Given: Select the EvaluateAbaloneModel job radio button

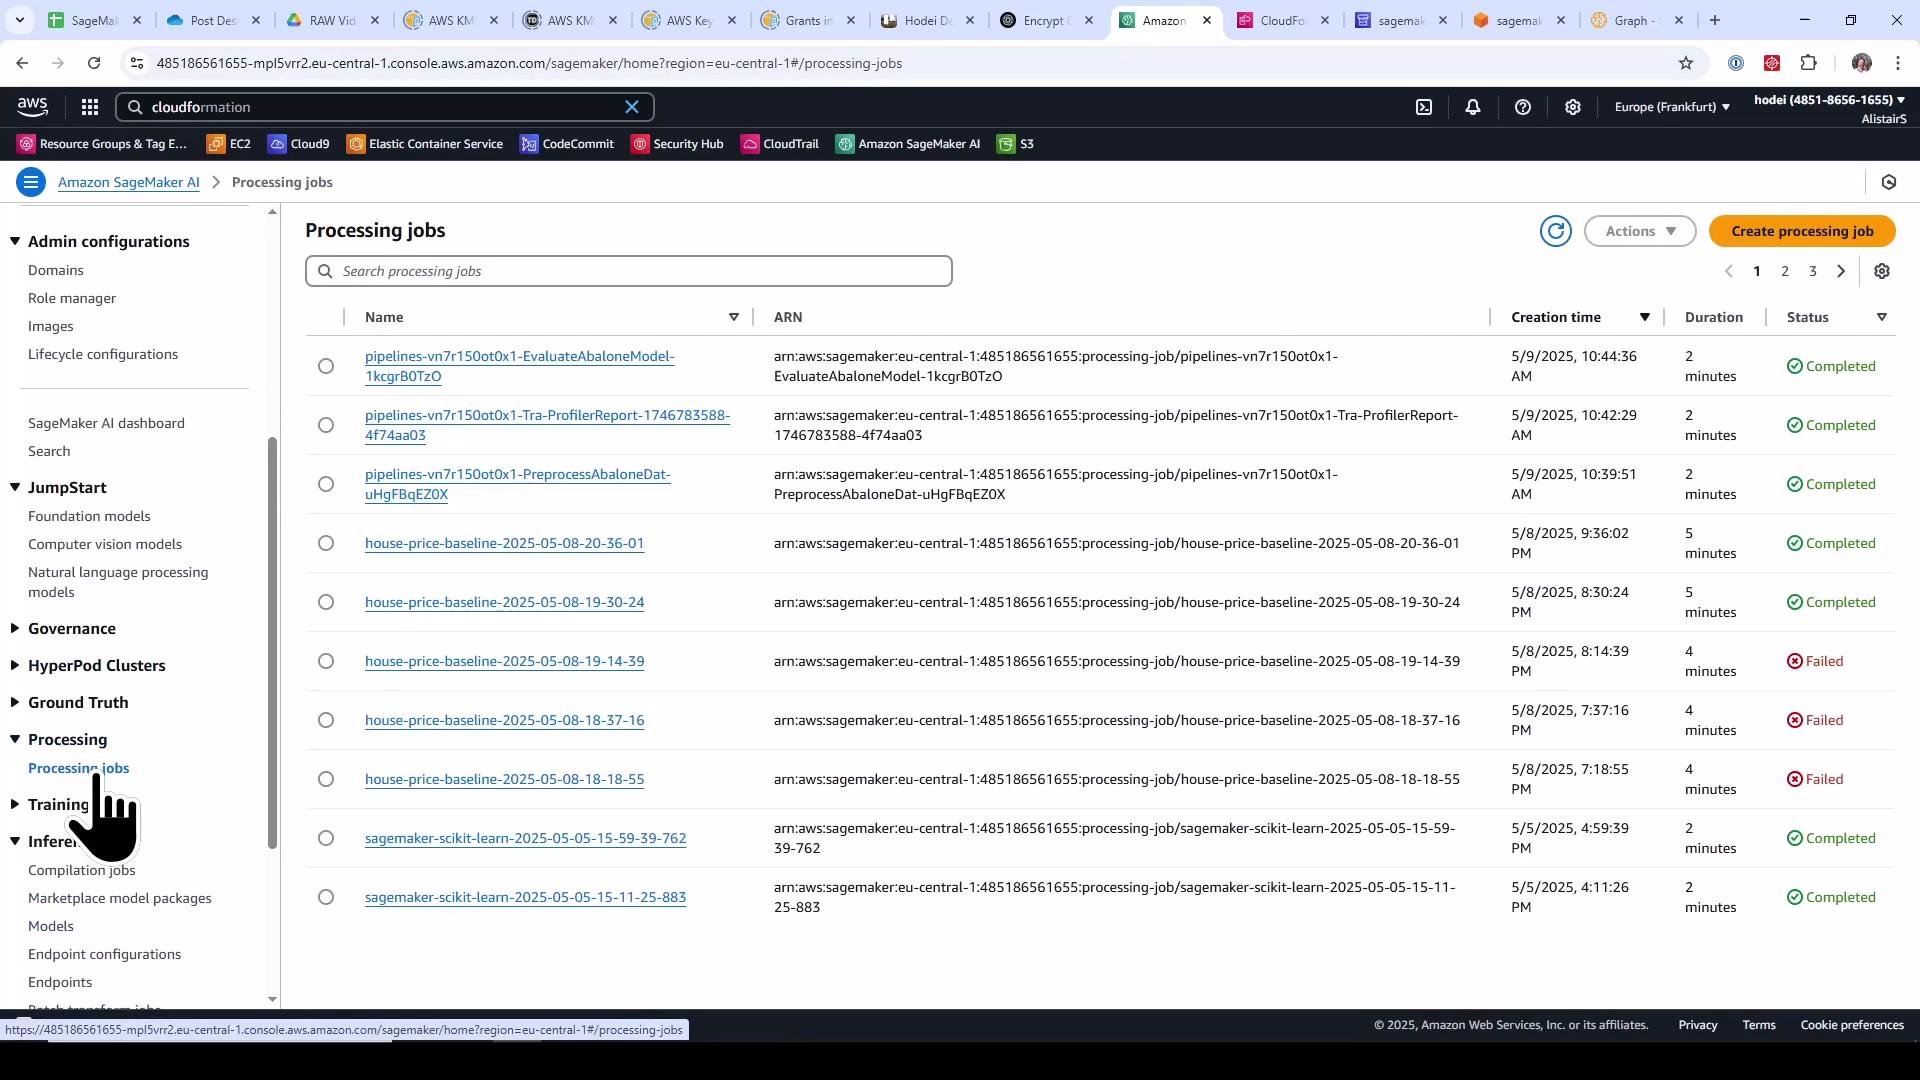Looking at the screenshot, I should 326,367.
